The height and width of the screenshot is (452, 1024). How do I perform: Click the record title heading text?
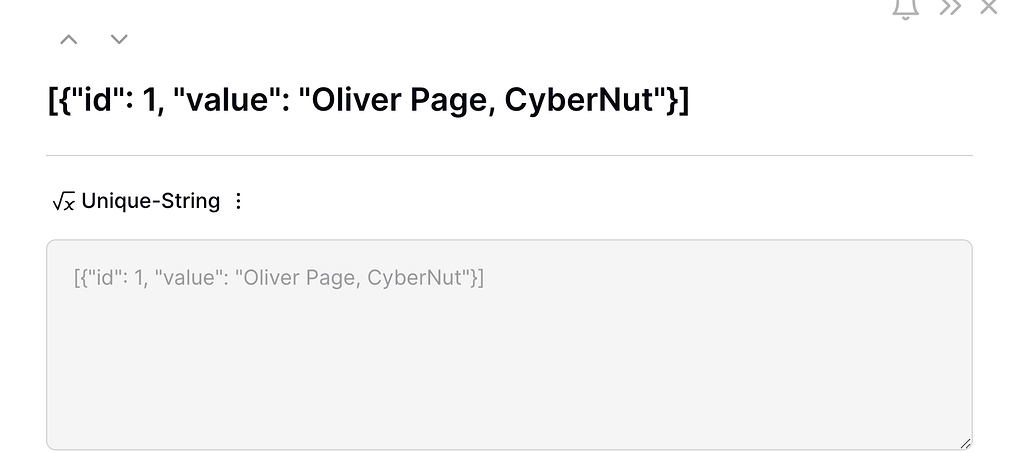click(x=368, y=101)
